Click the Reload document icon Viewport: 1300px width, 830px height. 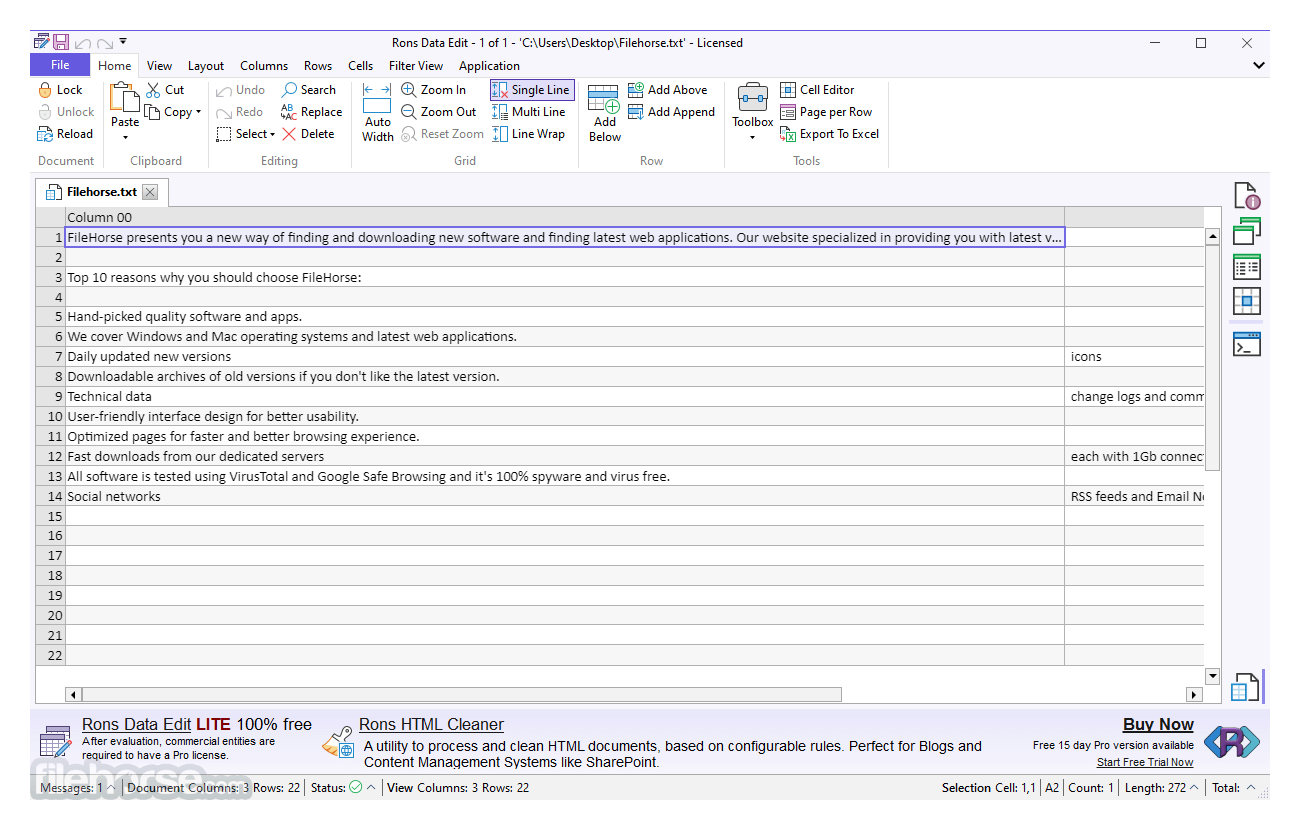[45, 134]
